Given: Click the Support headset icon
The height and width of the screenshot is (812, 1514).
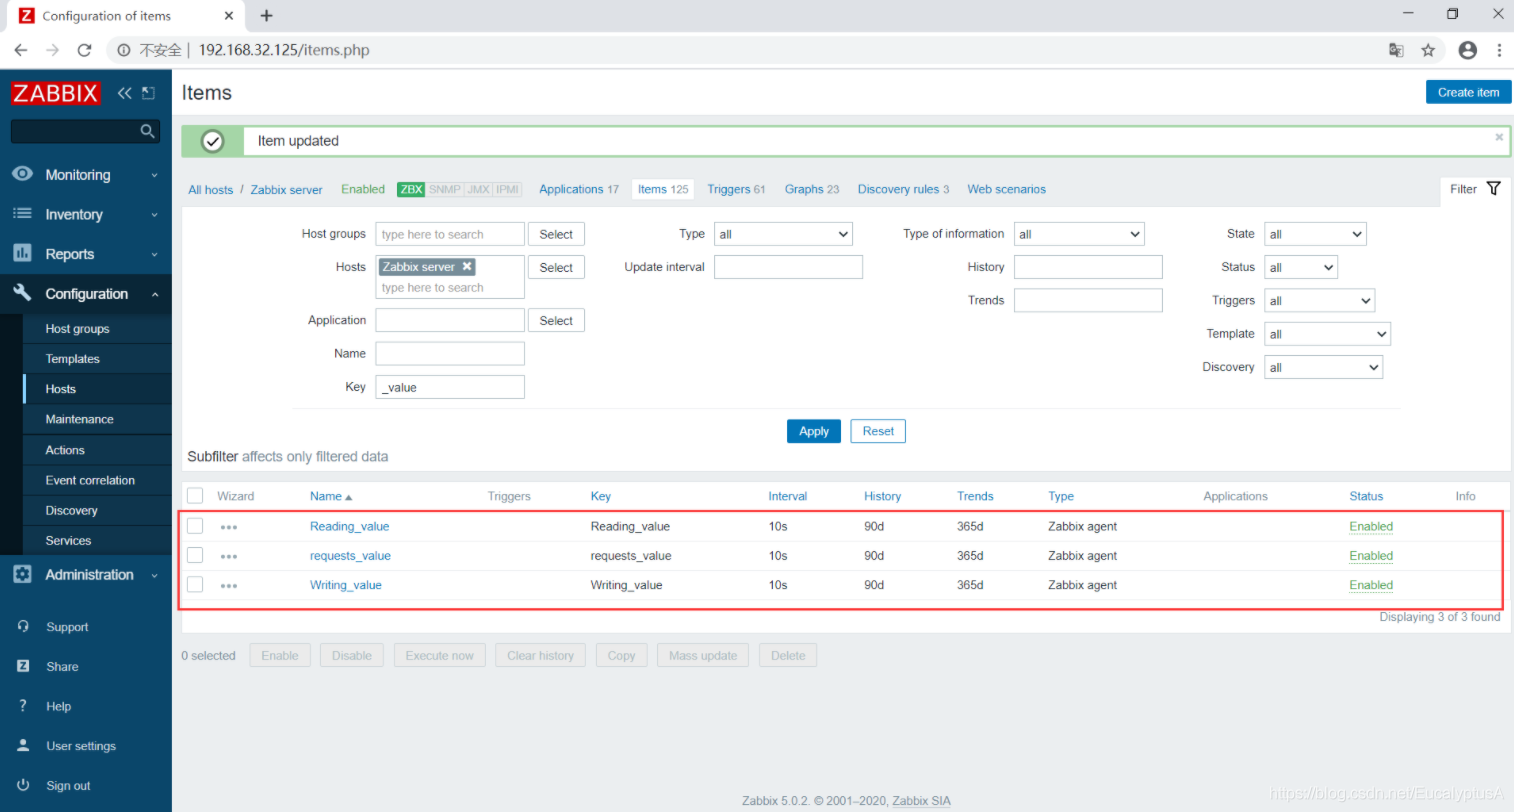Looking at the screenshot, I should pyautogui.click(x=23, y=627).
